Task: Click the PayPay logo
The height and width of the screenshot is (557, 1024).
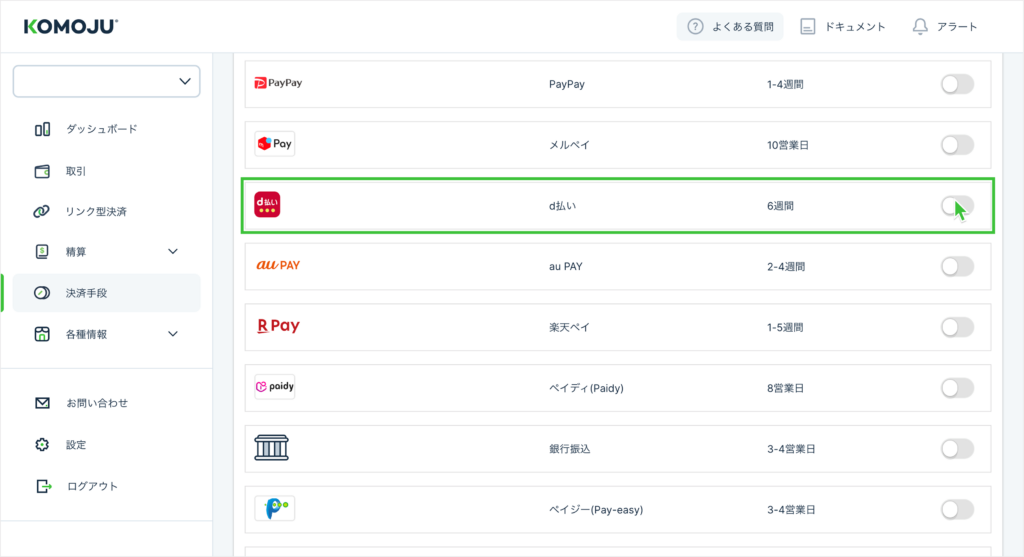Action: pos(278,83)
